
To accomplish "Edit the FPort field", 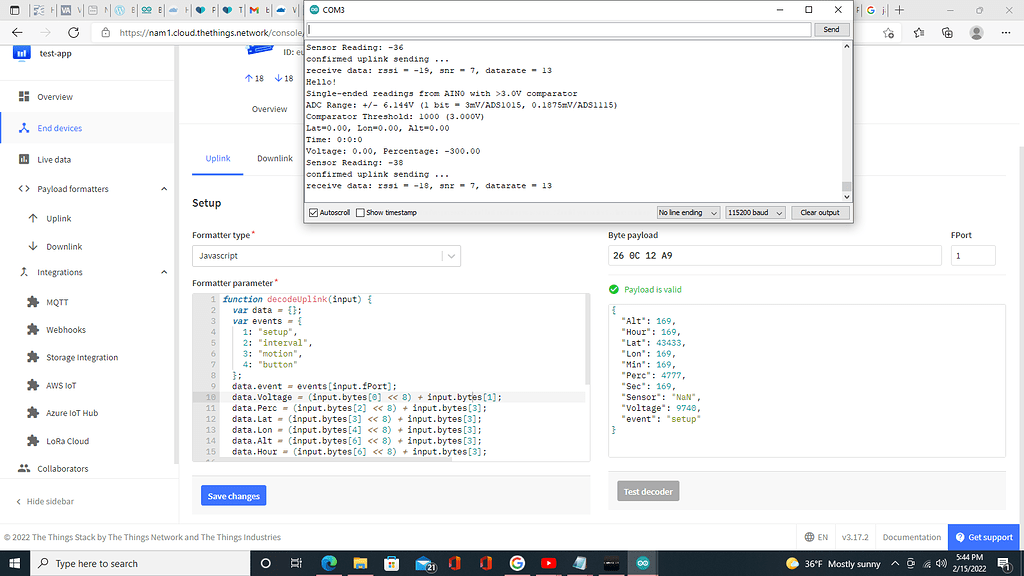I will point(972,255).
